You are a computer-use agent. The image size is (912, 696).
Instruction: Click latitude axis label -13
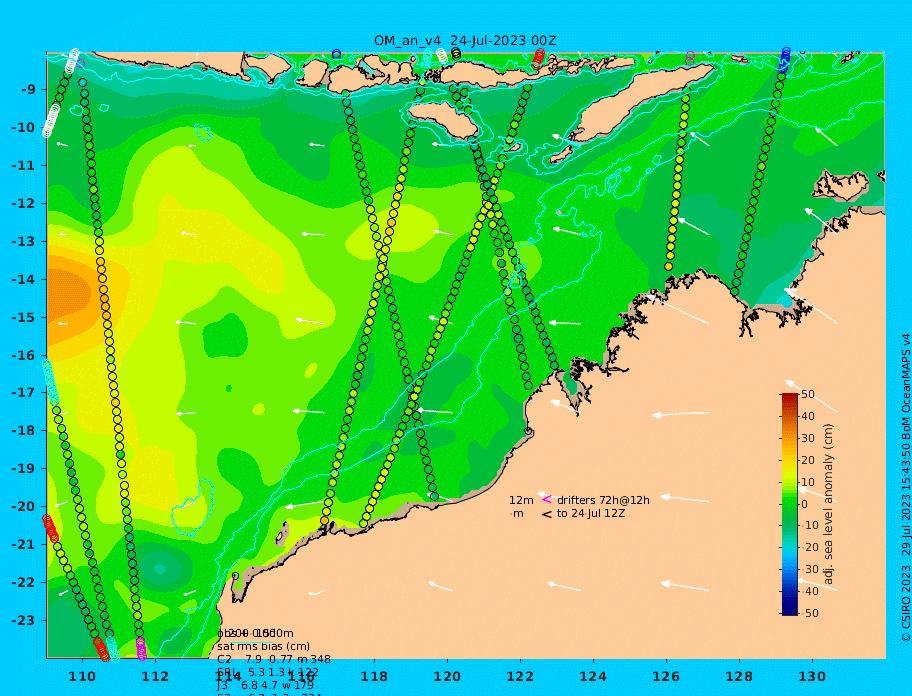pos(23,241)
